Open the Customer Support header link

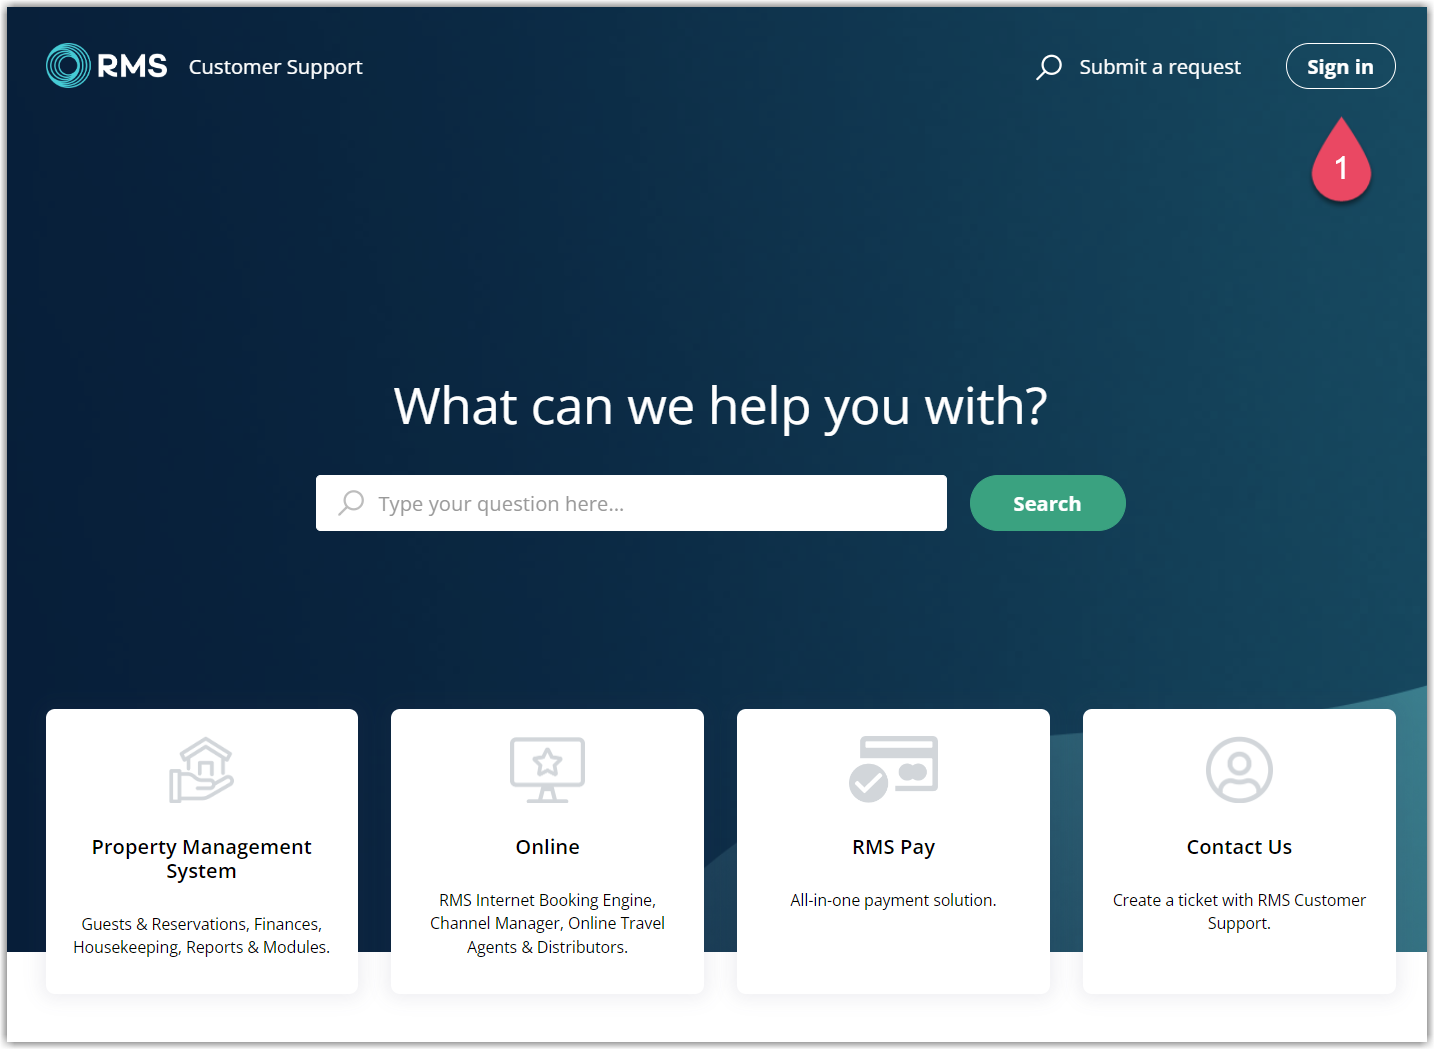point(275,67)
